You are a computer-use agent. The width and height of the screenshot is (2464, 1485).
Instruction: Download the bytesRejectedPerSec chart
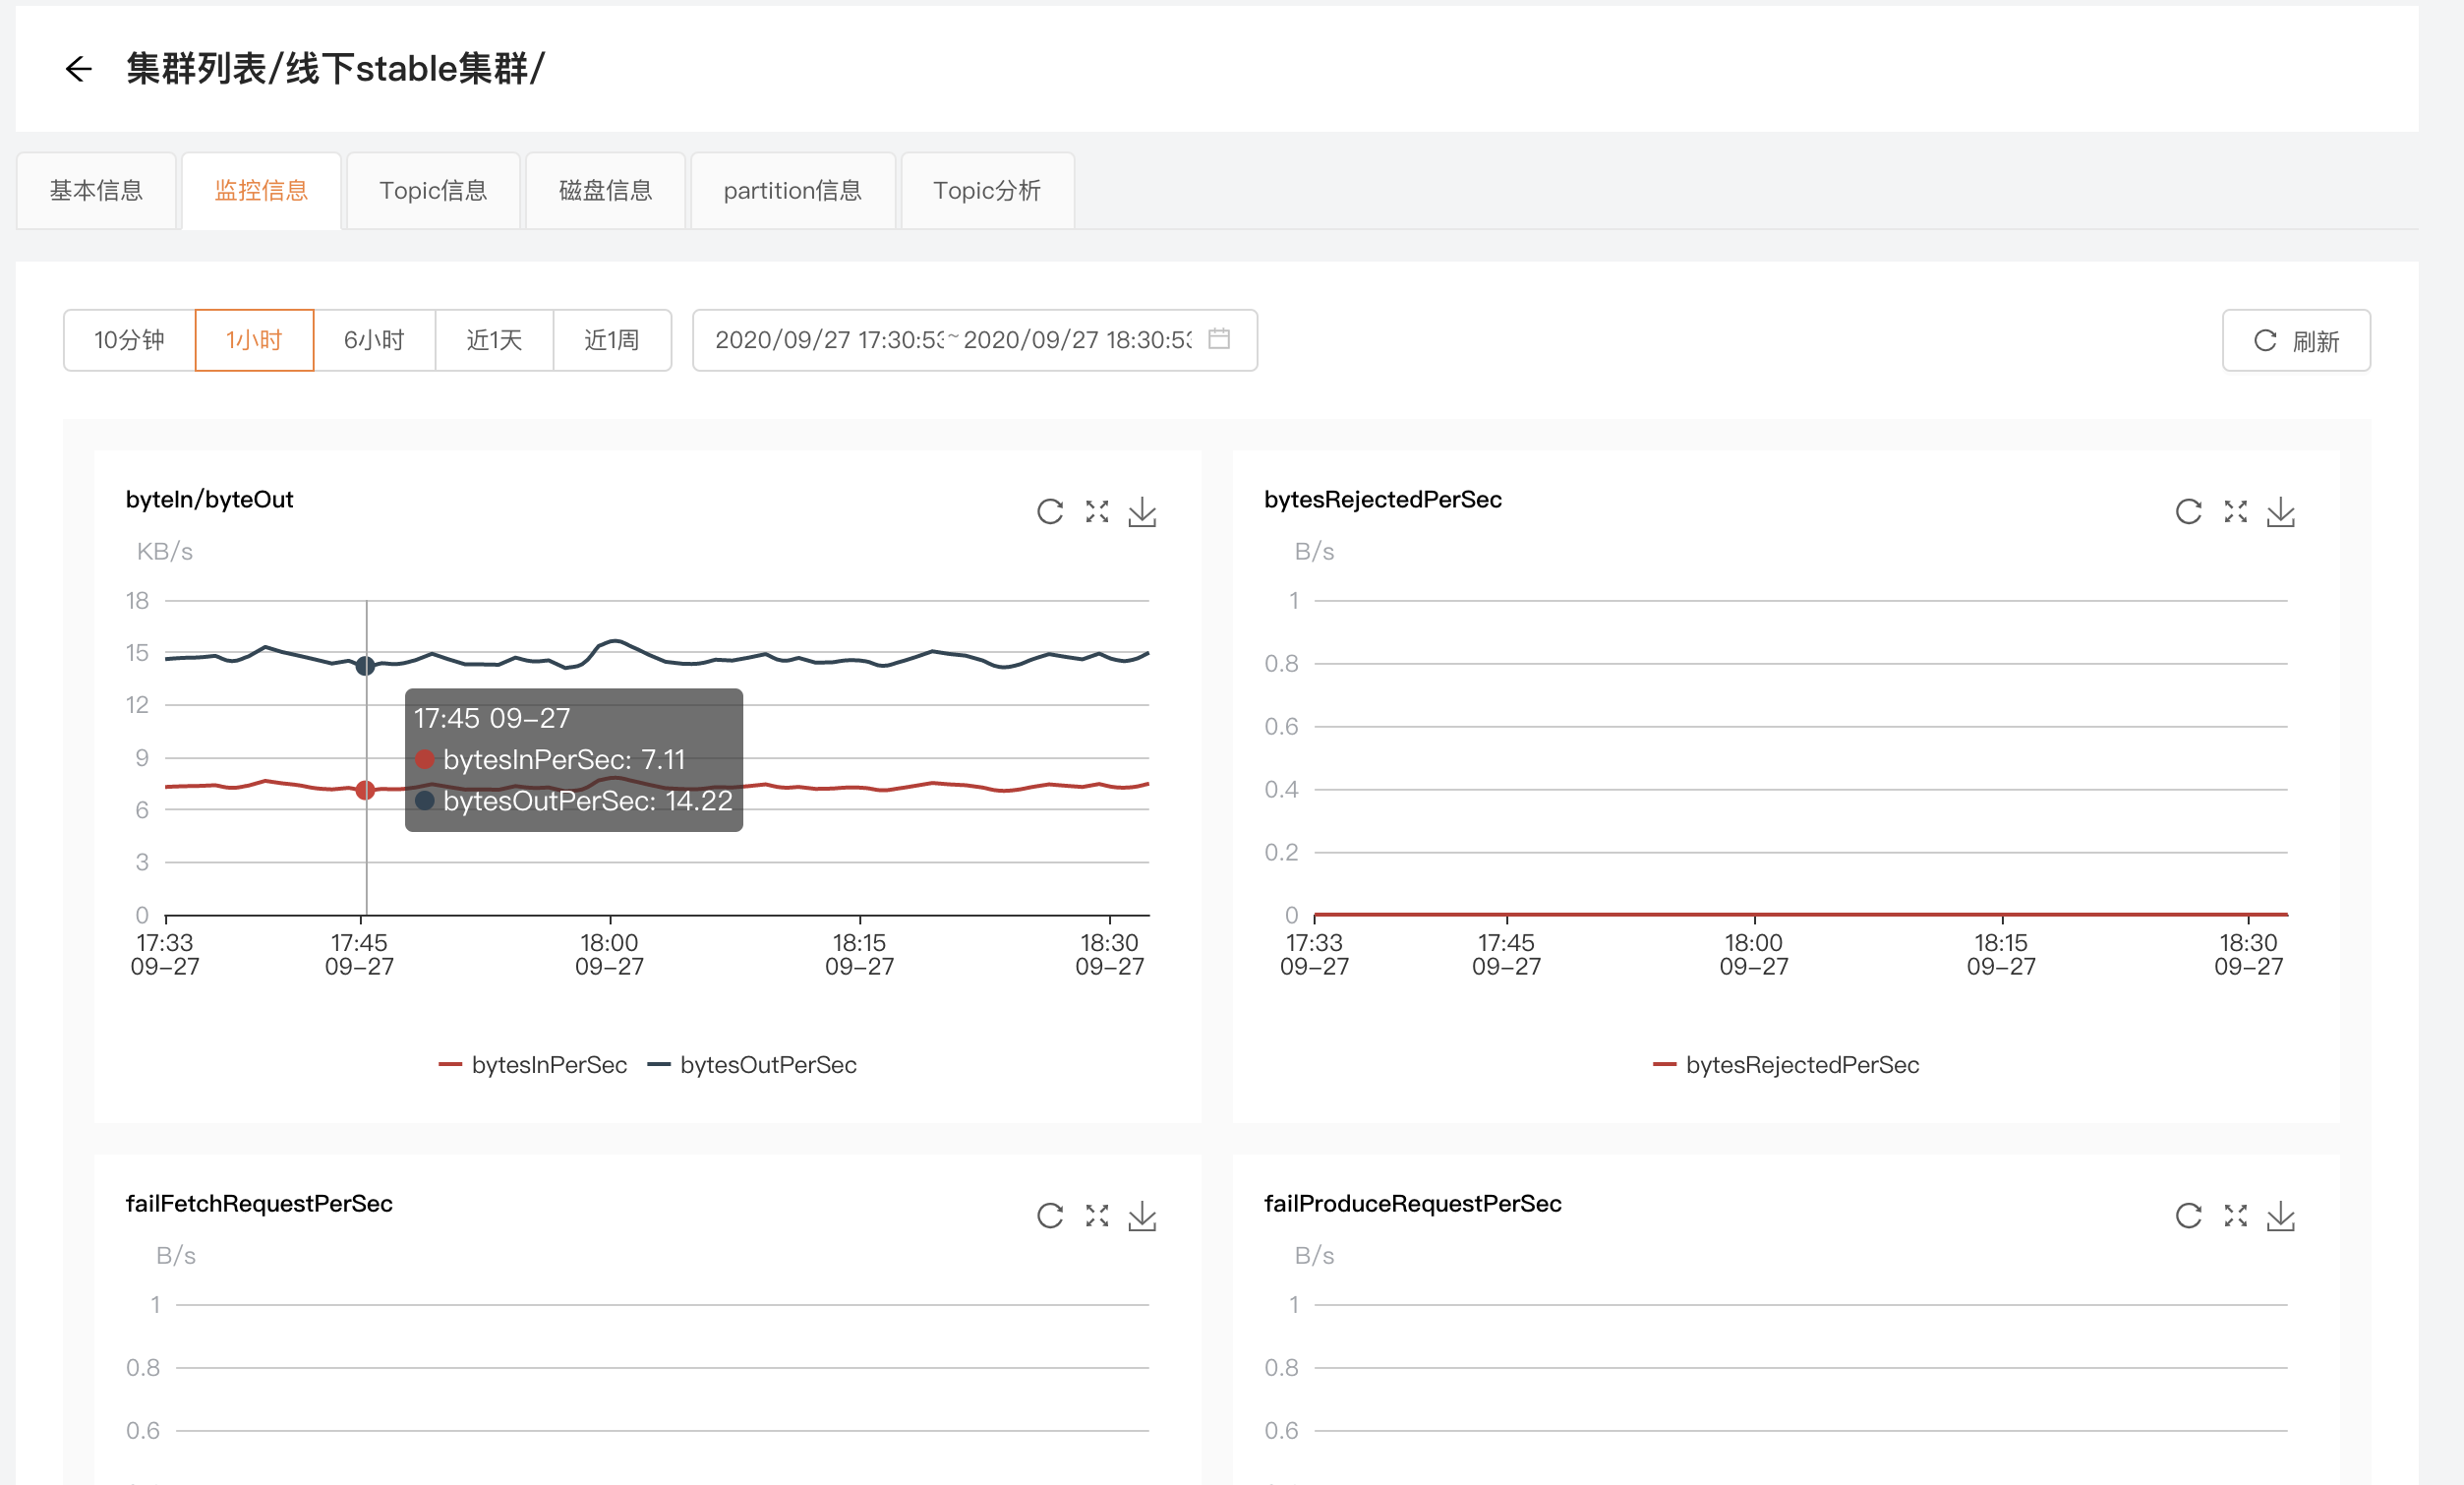(2280, 512)
